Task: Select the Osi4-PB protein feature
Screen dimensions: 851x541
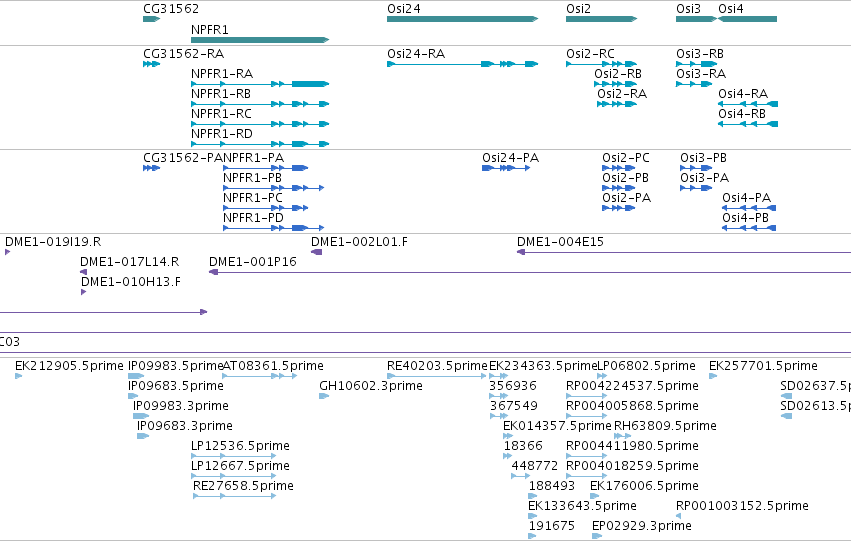Action: click(x=749, y=228)
